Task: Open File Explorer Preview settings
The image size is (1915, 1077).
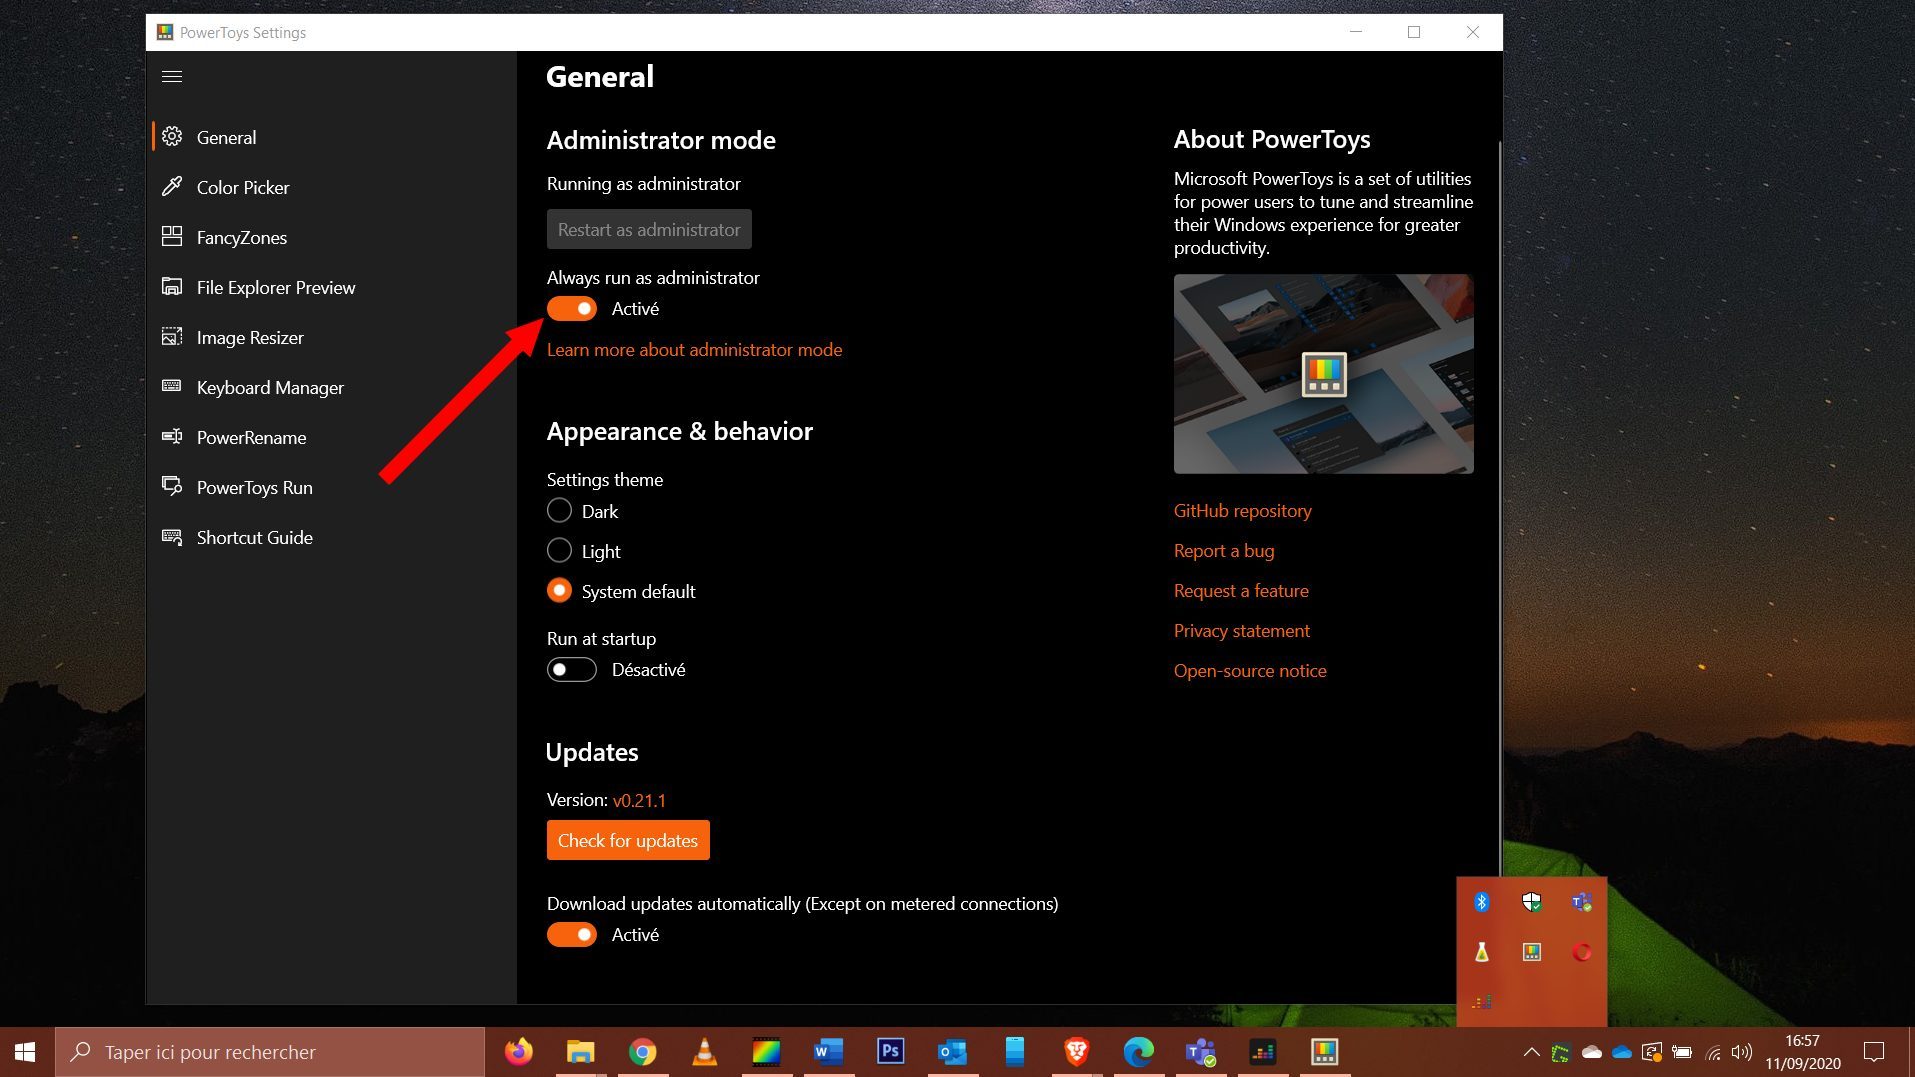Action: 332,287
